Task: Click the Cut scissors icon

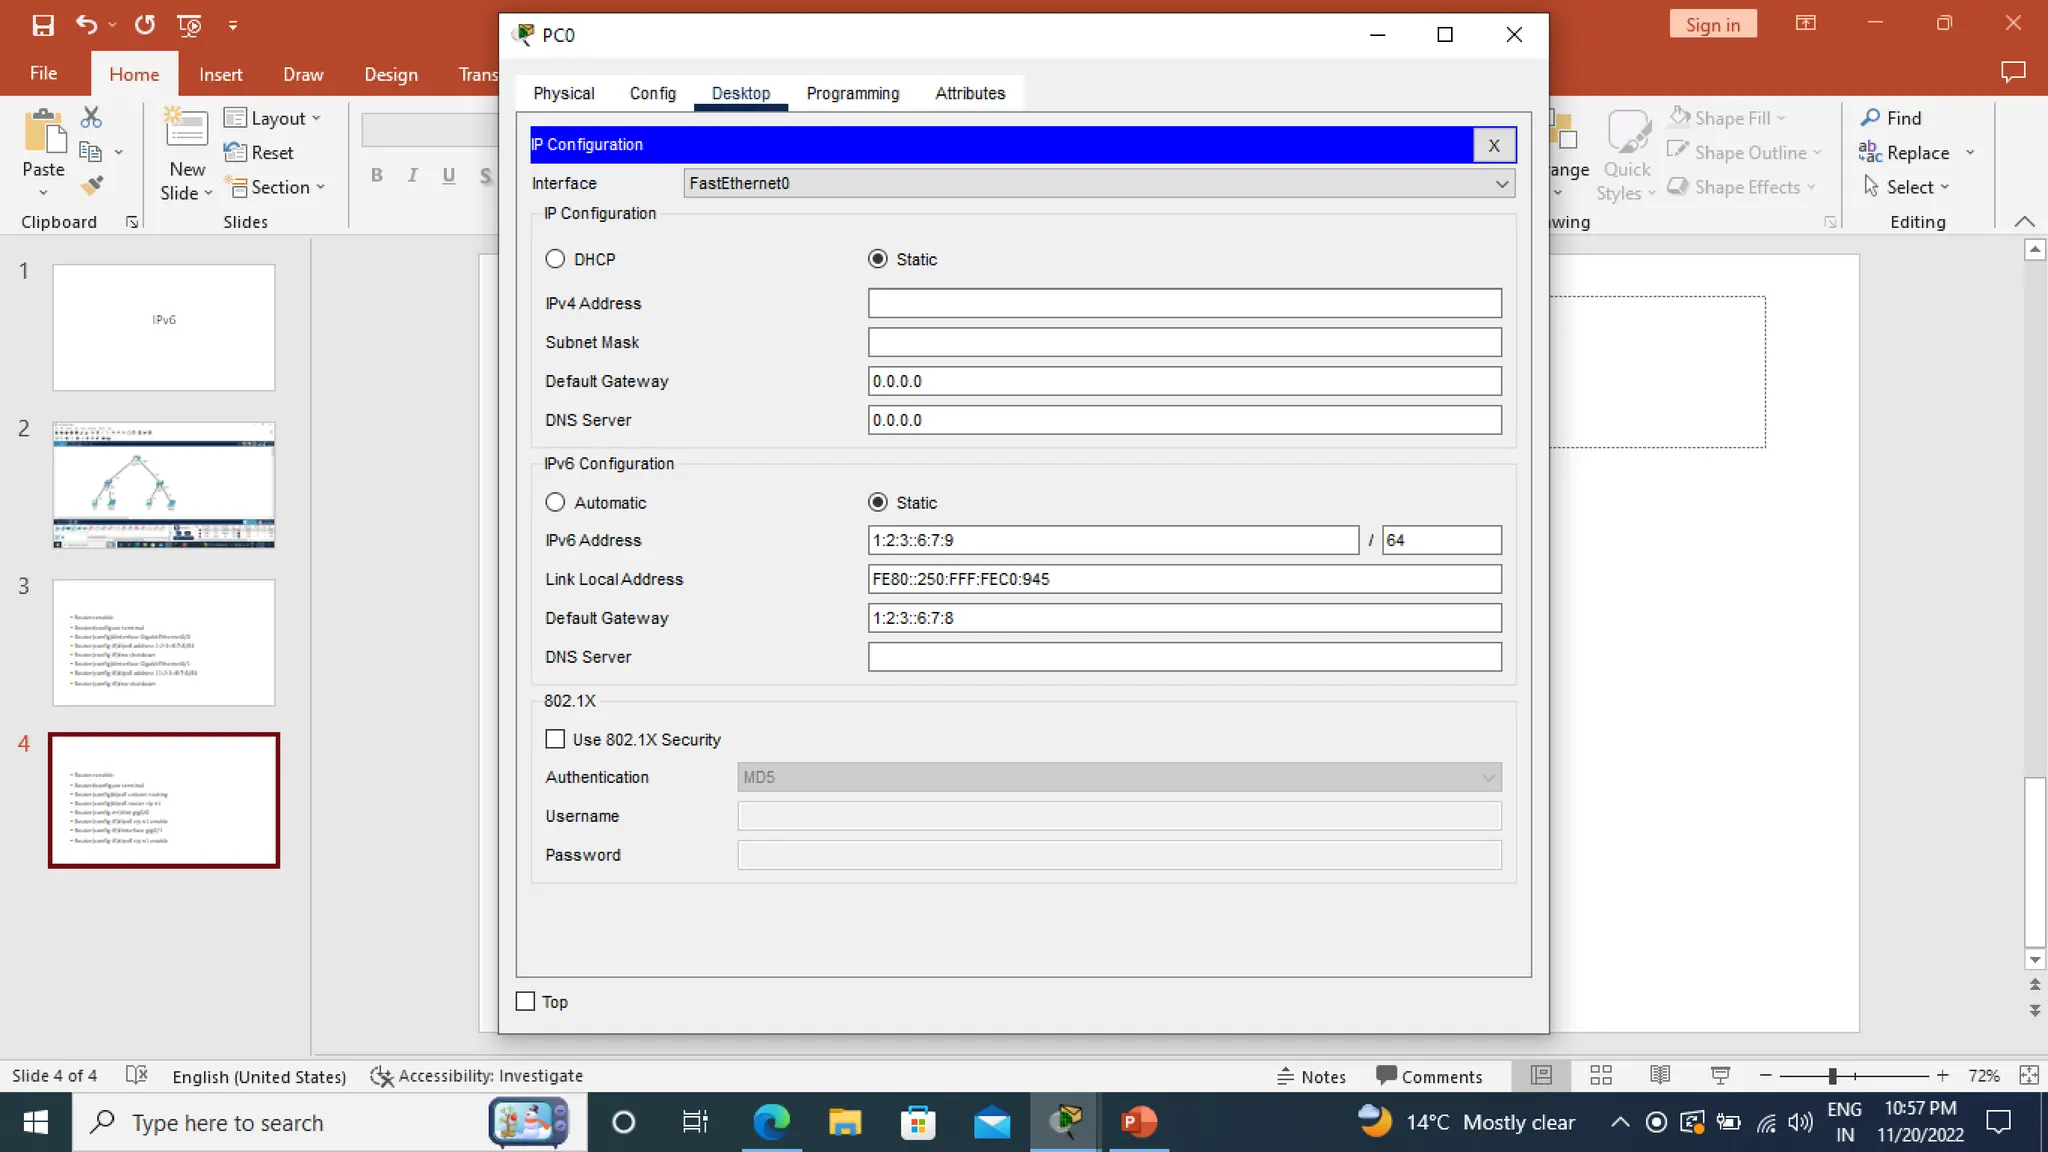Action: [91, 117]
